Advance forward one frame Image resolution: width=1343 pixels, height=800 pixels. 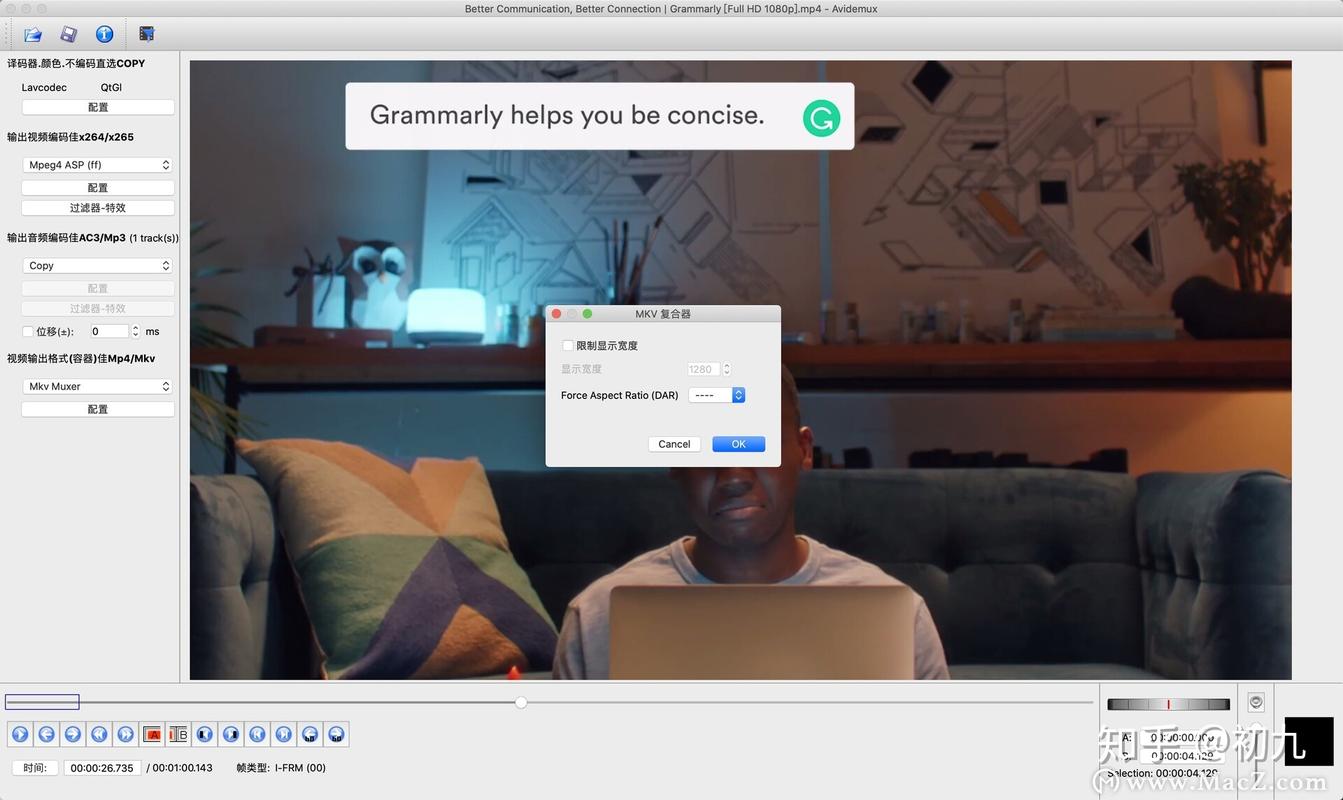72,734
